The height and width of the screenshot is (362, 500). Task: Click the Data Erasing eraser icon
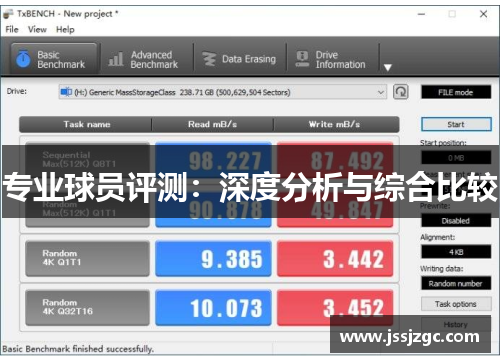click(209, 59)
